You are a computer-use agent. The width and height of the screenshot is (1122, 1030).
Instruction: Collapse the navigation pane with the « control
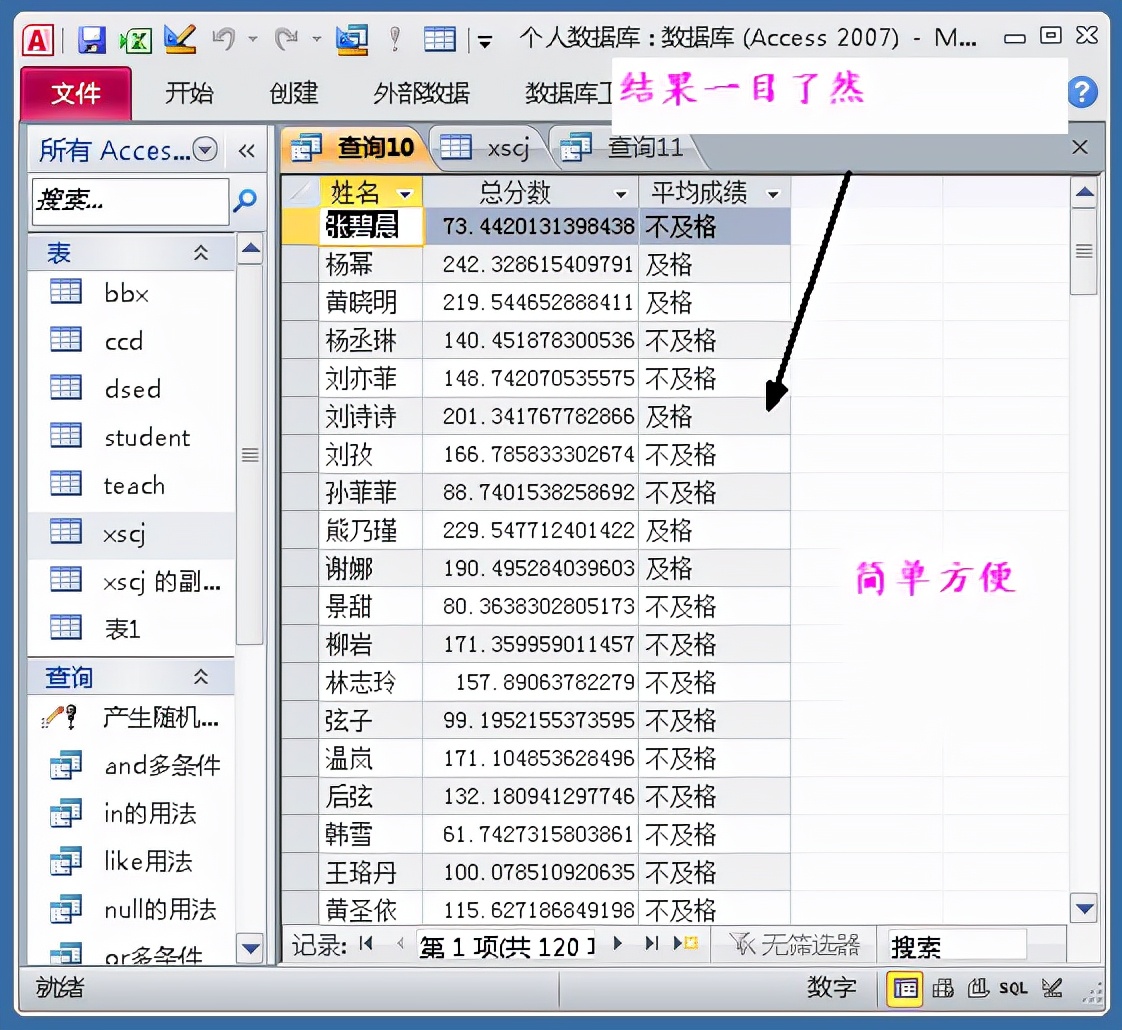point(247,149)
